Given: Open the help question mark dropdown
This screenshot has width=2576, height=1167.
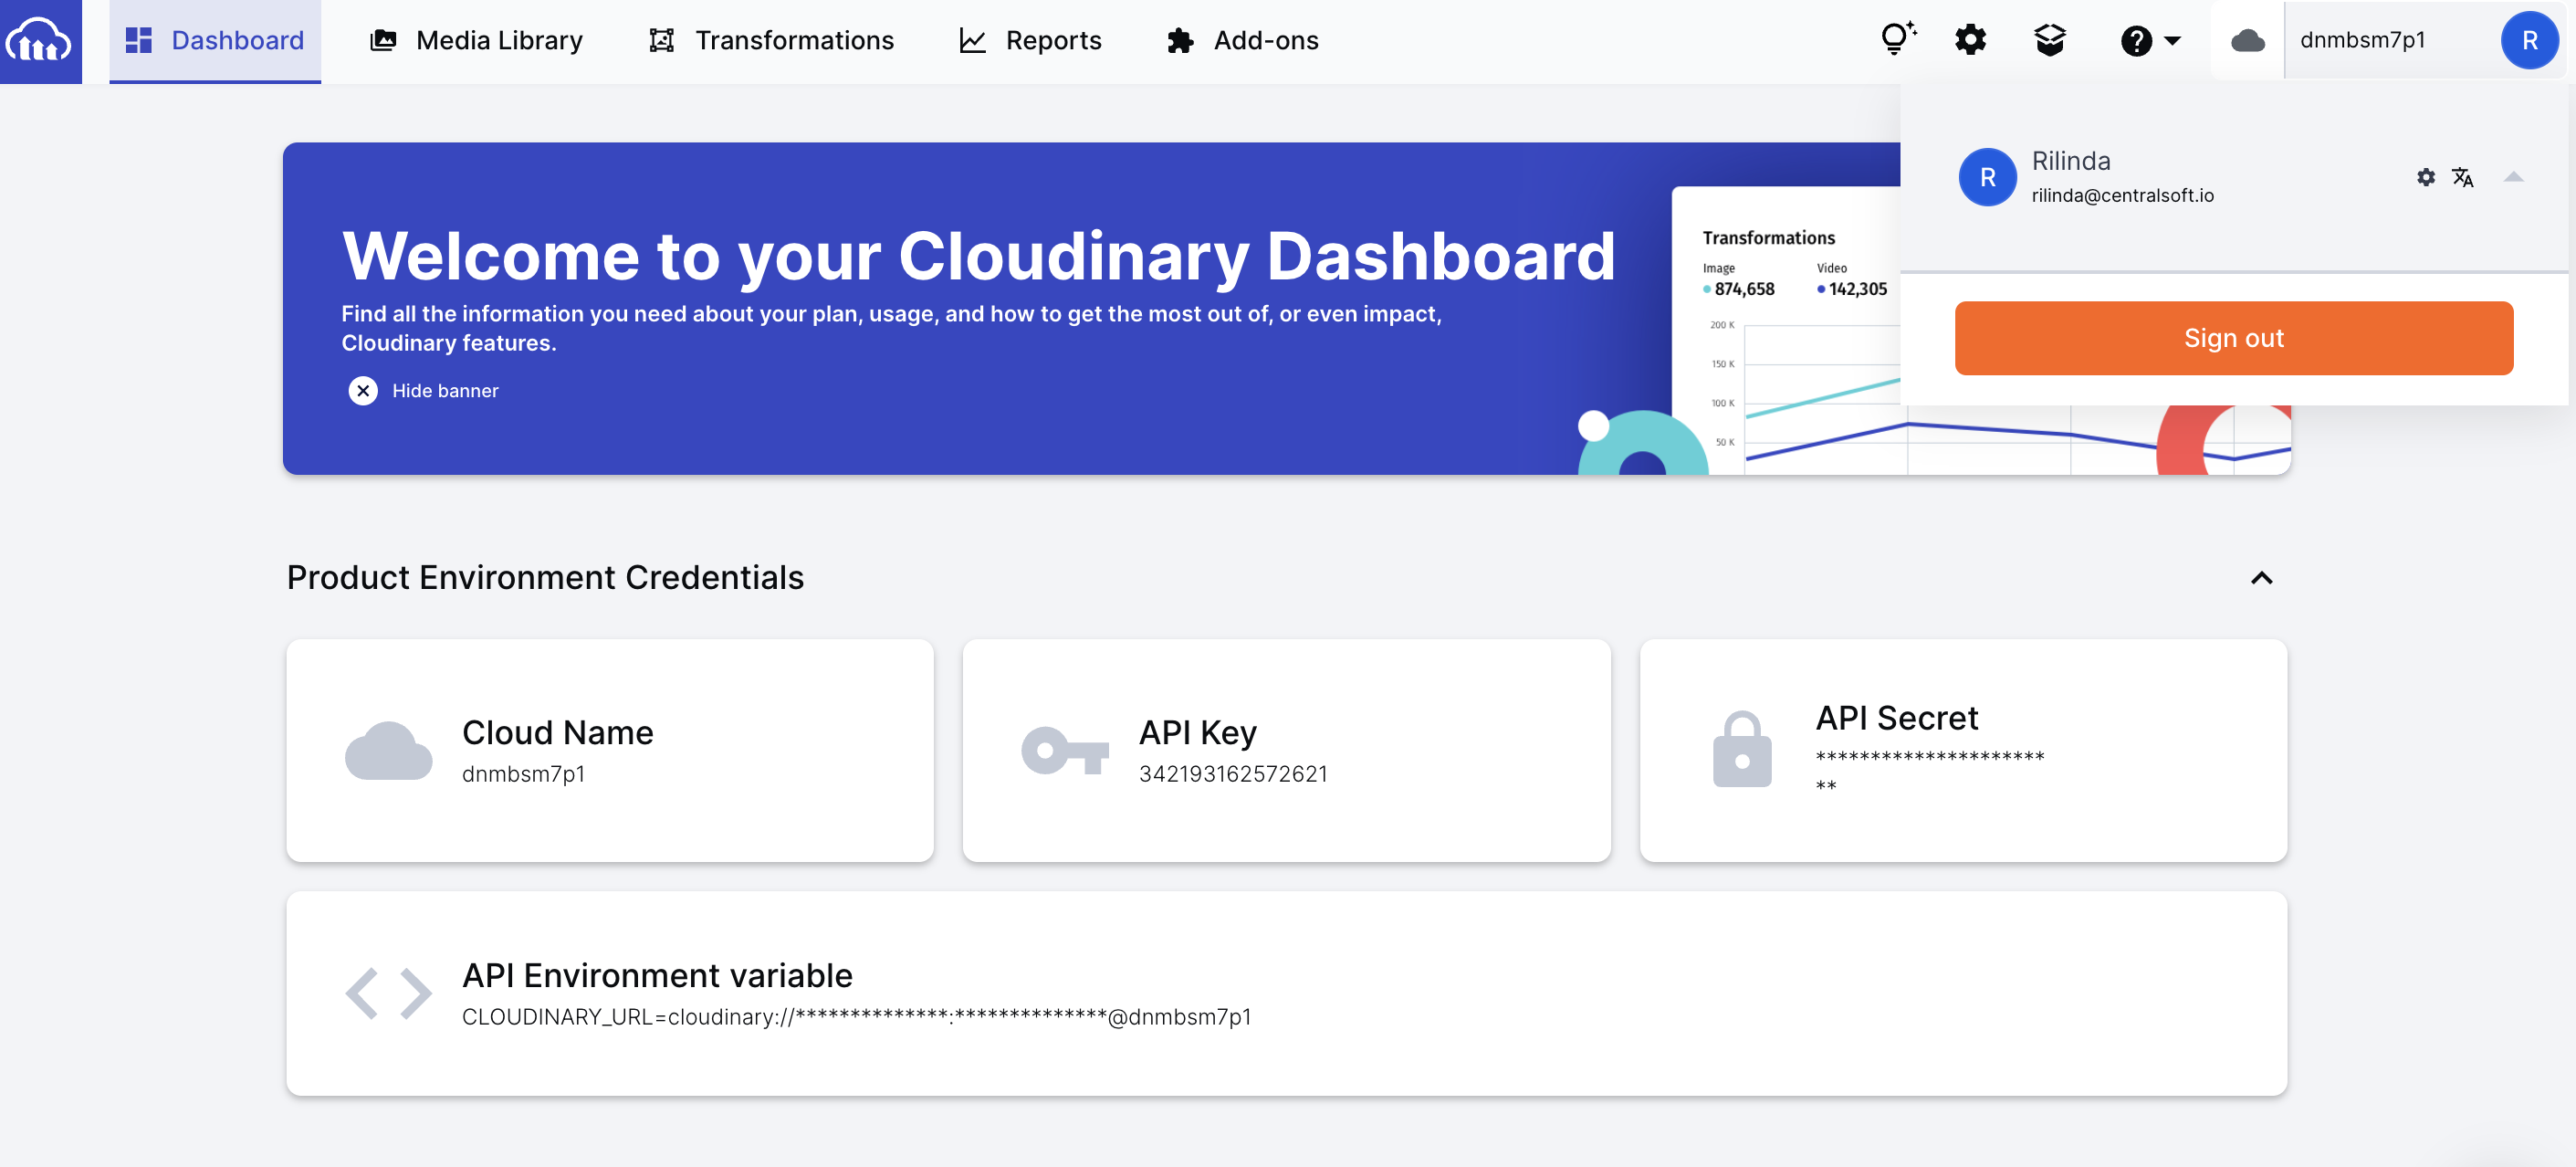Looking at the screenshot, I should 2150,41.
